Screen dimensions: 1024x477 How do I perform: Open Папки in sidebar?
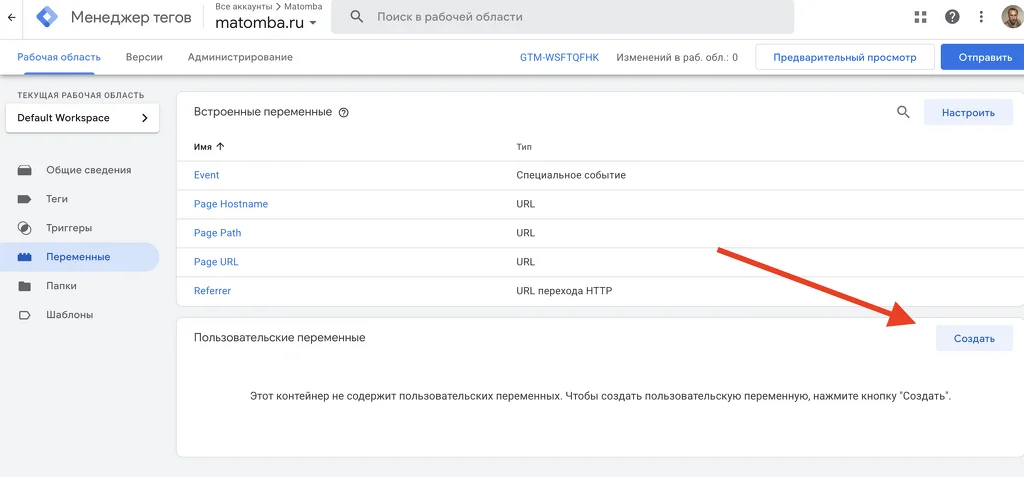[x=61, y=286]
